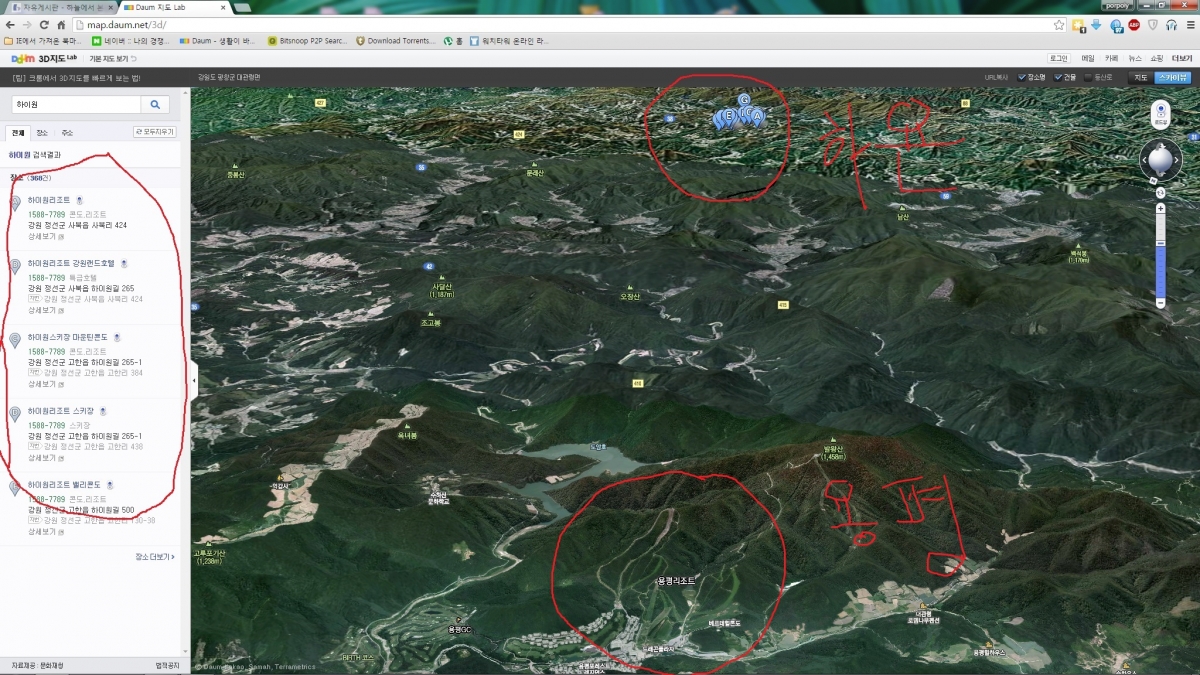Screen dimensions: 1200x675
Task: Click the 쇼핑 link
Action: tap(1158, 59)
